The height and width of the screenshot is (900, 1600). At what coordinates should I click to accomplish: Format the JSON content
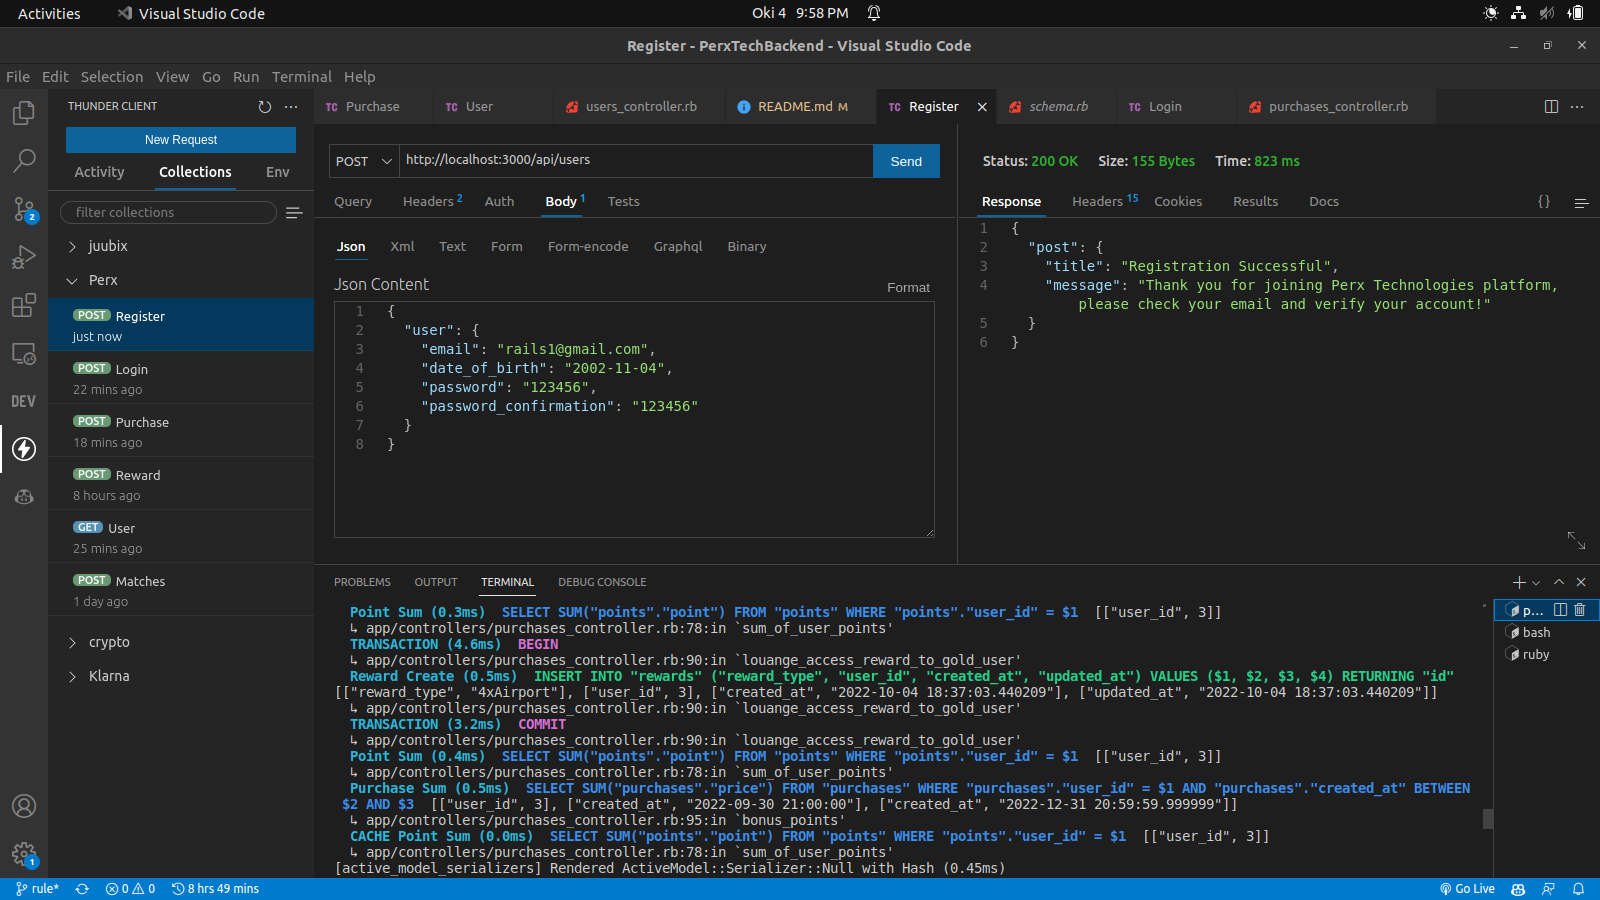click(908, 287)
